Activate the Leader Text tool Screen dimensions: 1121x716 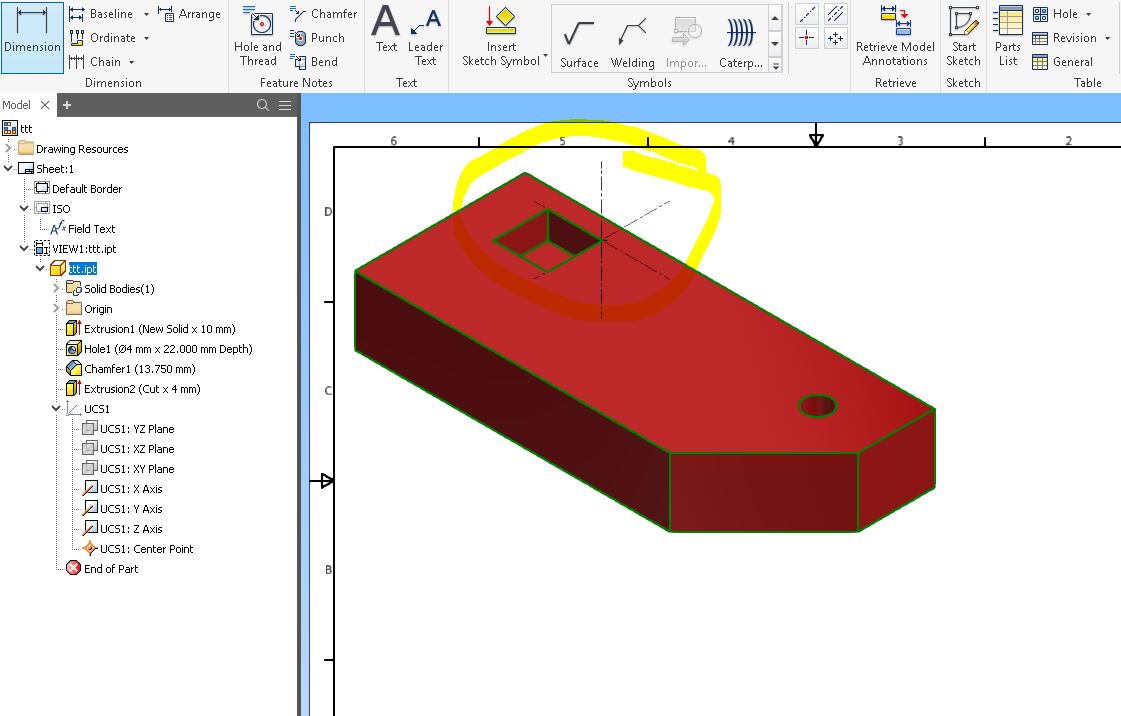425,37
